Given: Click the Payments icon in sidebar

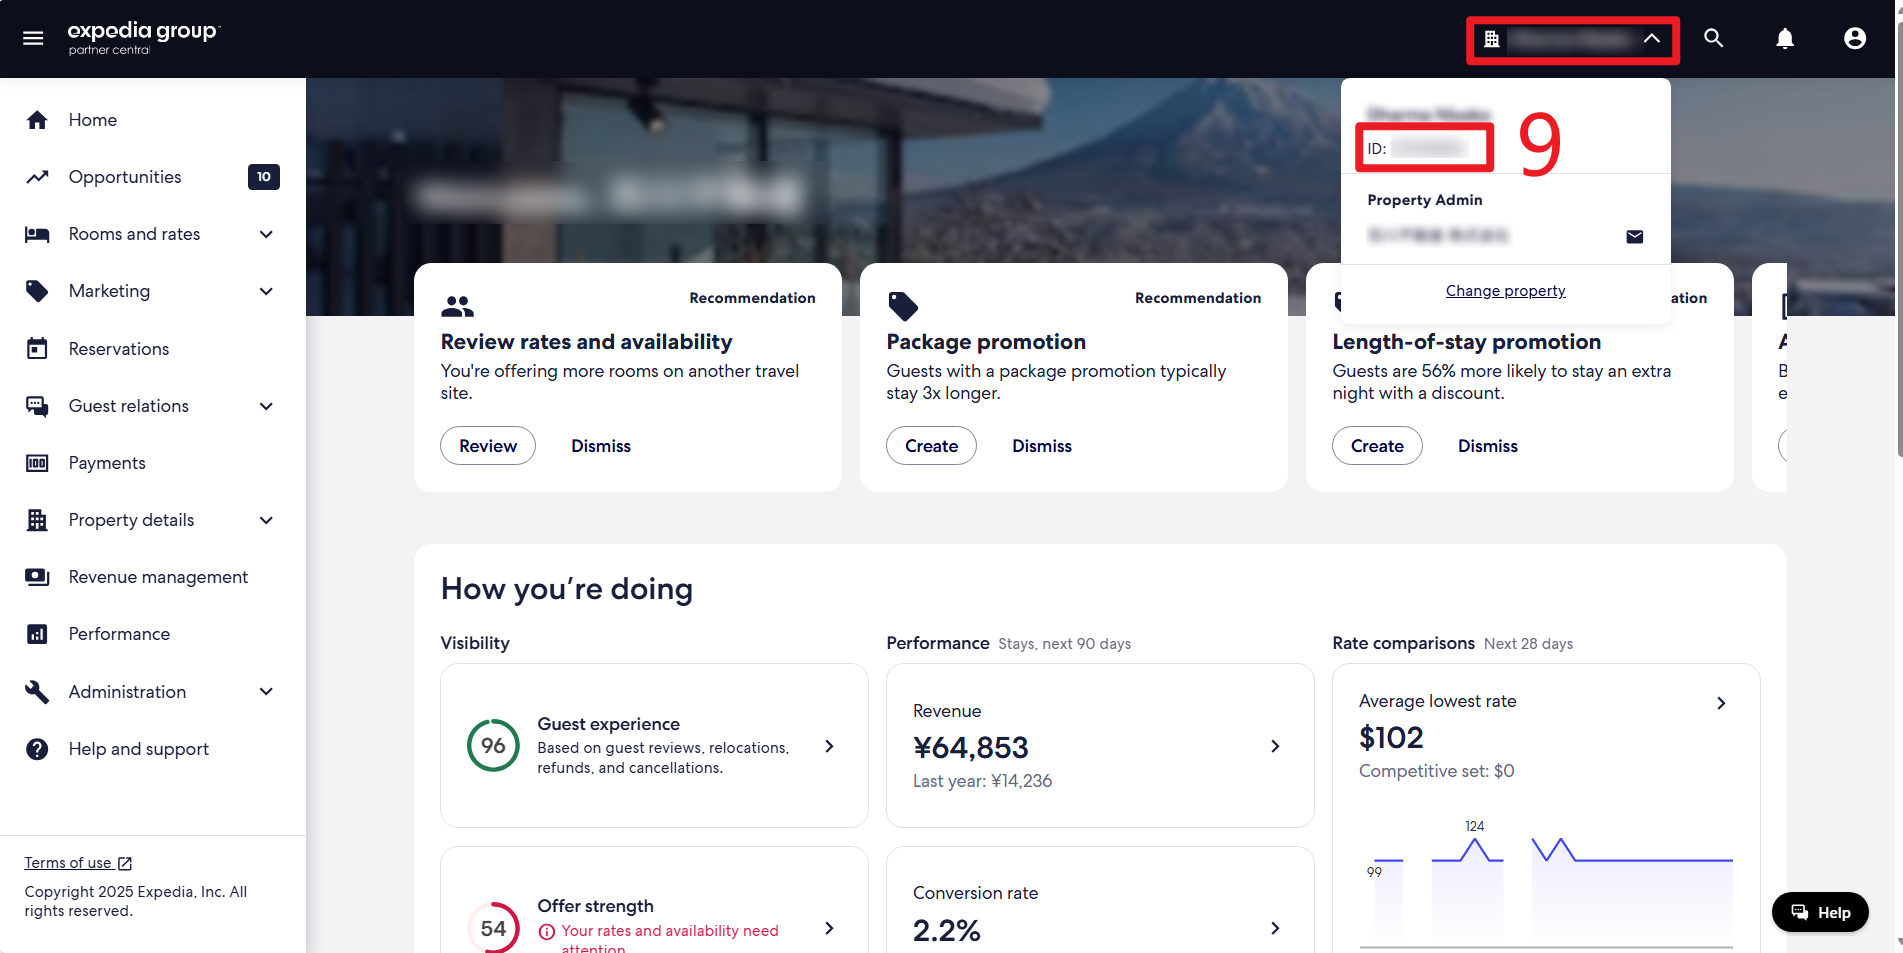Looking at the screenshot, I should tap(37, 463).
